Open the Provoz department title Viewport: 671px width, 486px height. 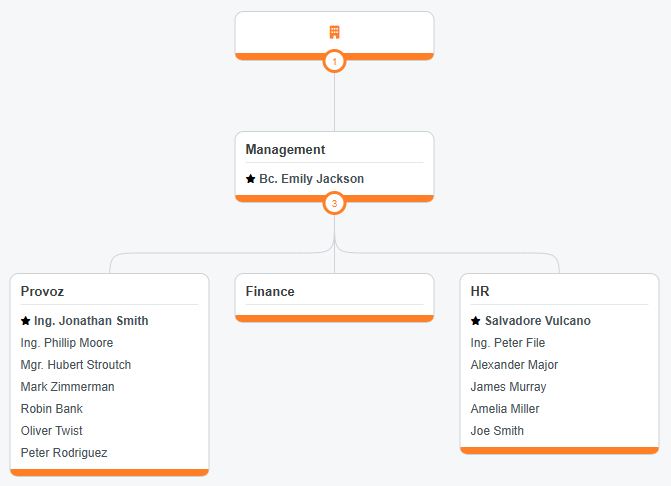[x=42, y=292]
